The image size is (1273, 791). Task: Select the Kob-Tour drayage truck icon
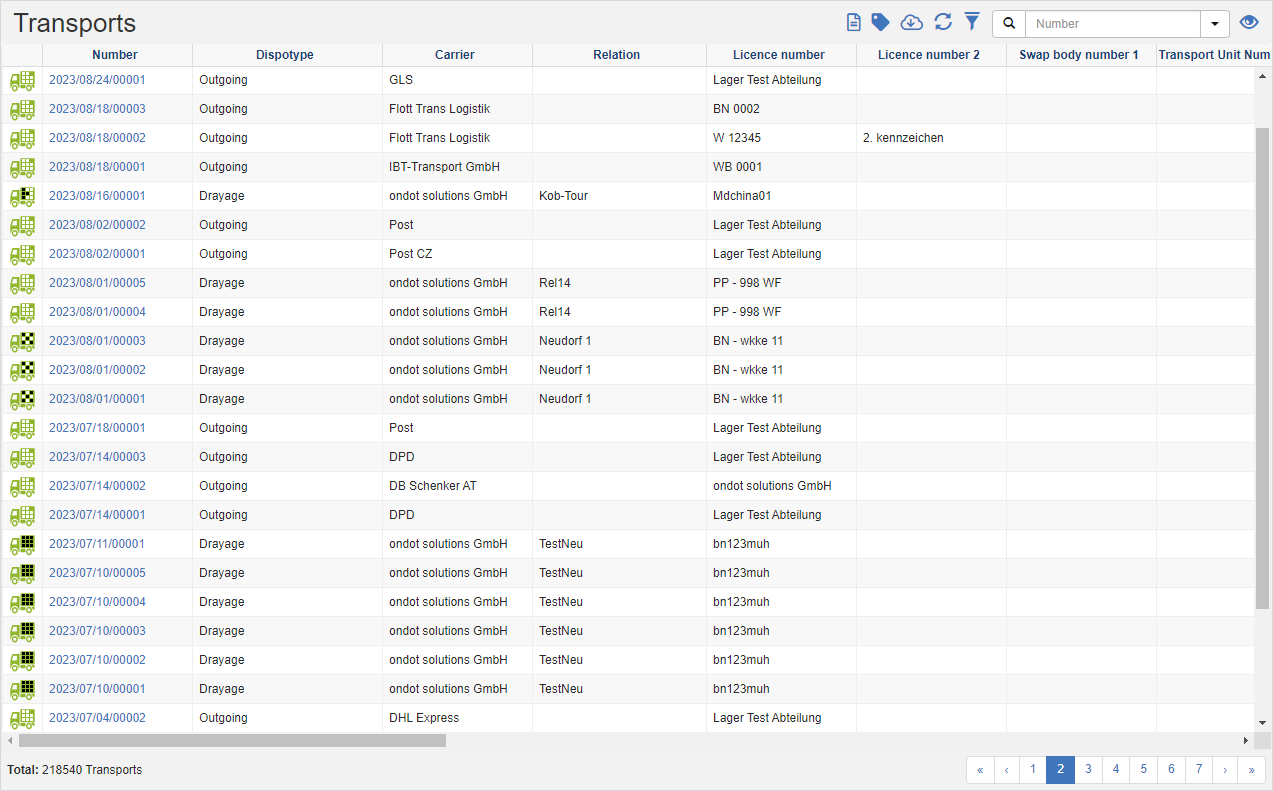point(22,195)
